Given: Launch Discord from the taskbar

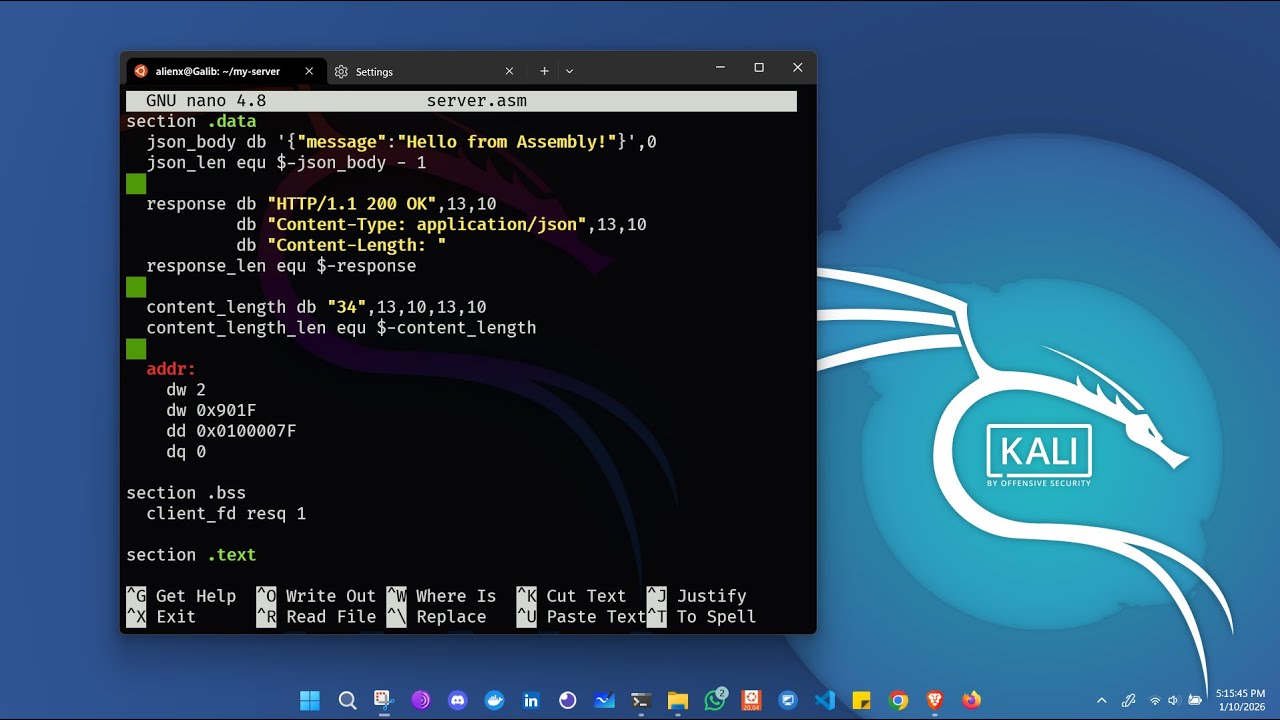Looking at the screenshot, I should (x=458, y=700).
